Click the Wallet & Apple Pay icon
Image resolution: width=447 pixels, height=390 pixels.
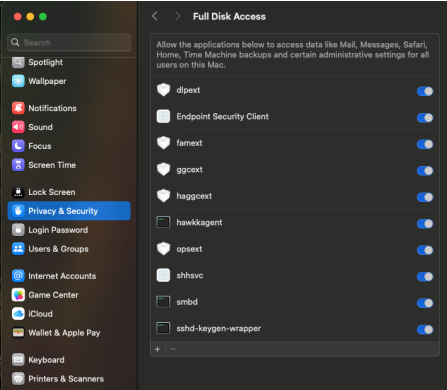18,333
